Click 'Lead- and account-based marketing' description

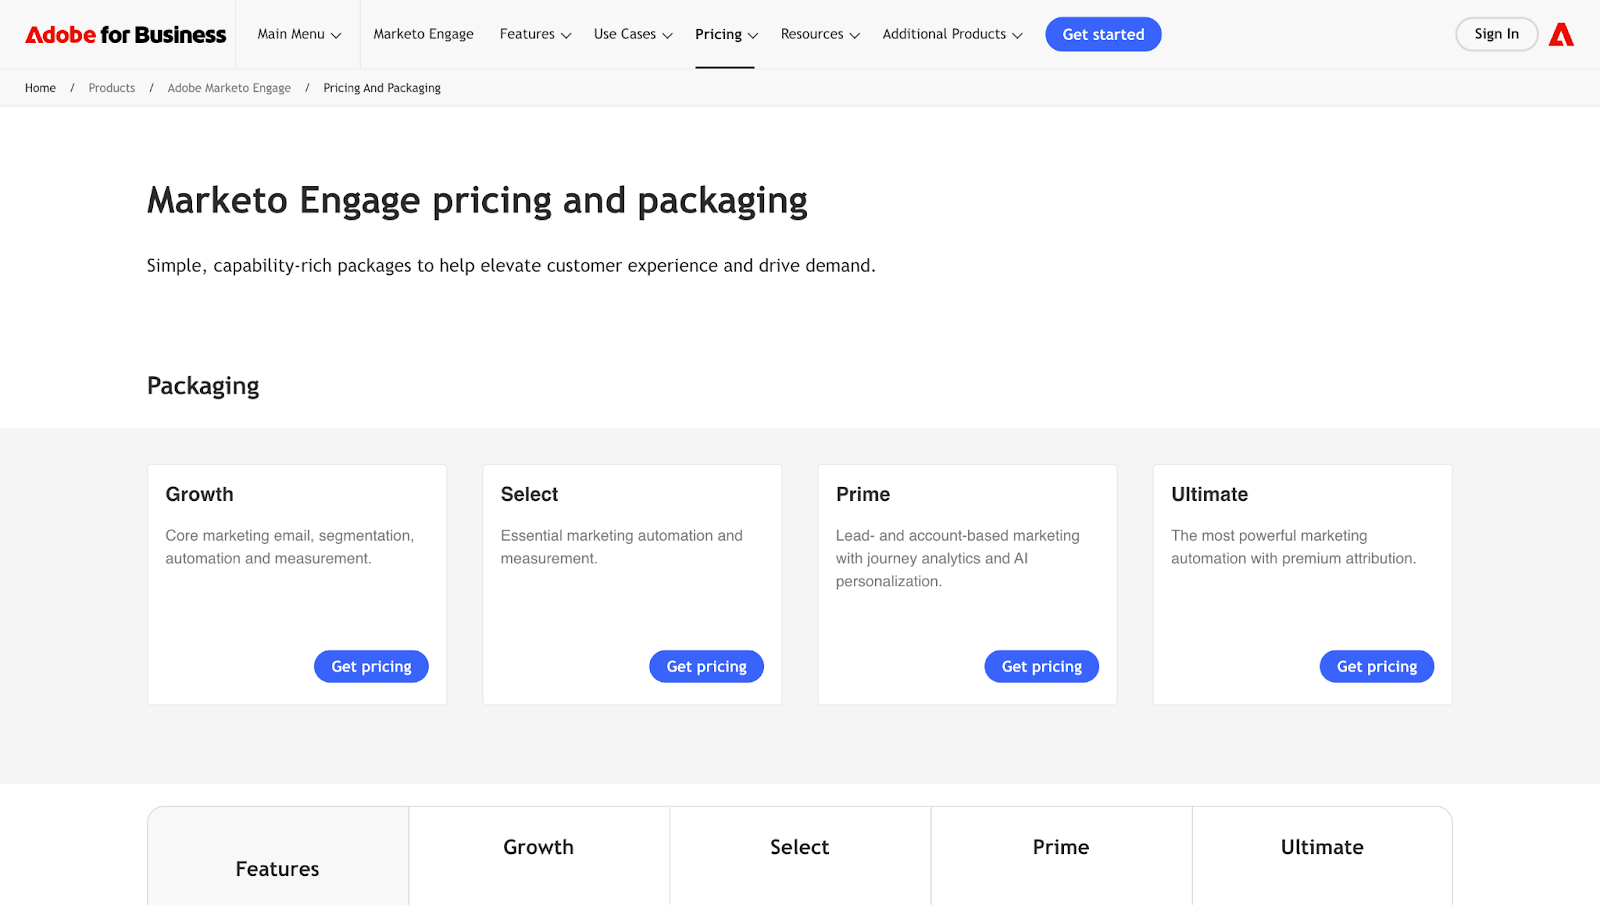click(x=957, y=558)
